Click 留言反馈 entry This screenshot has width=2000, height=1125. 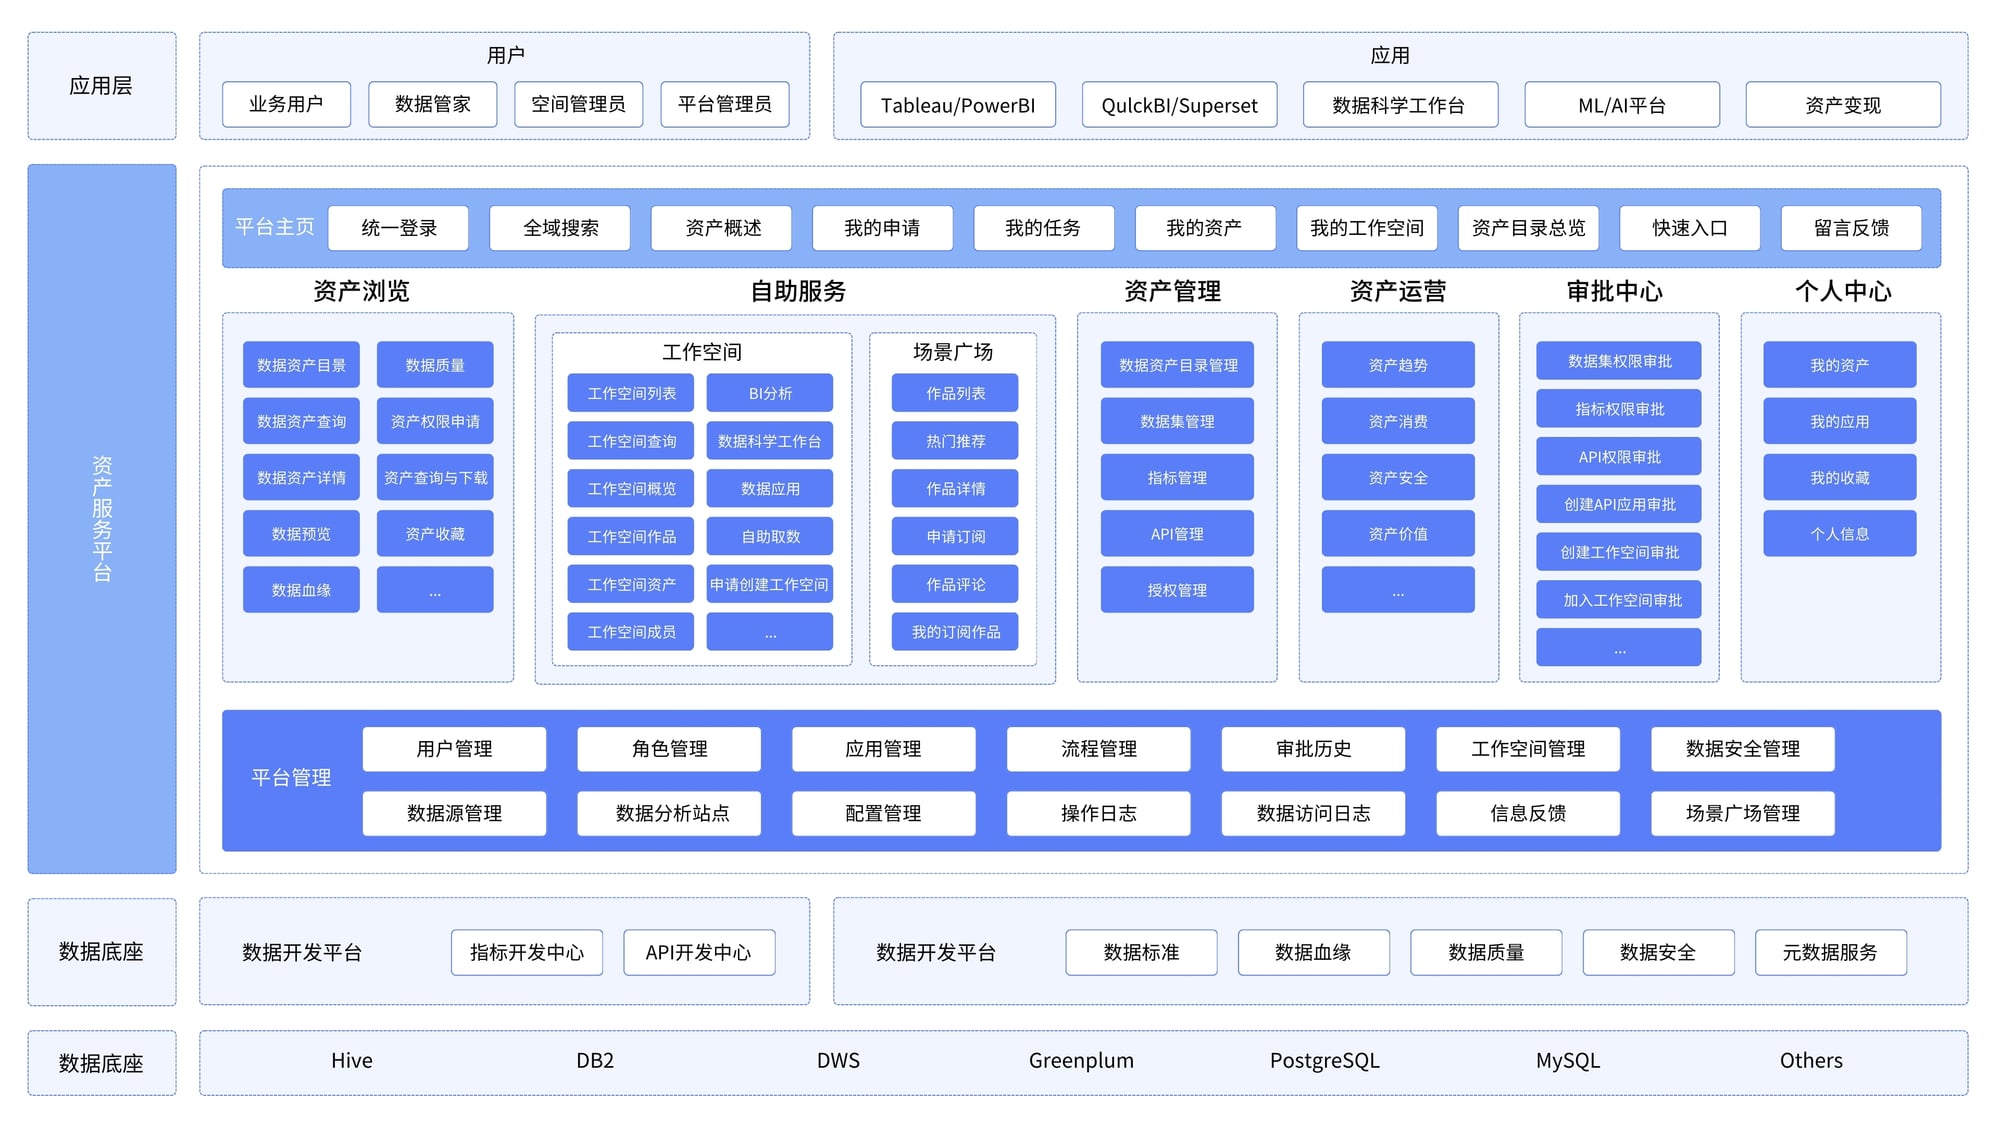tap(1850, 228)
